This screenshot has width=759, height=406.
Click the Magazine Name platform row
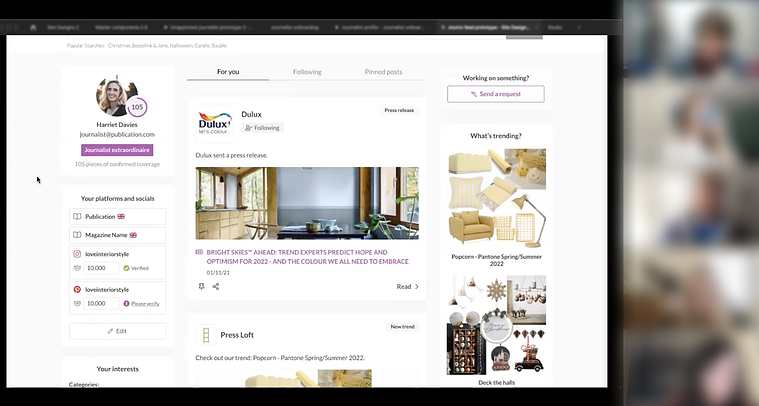[118, 235]
